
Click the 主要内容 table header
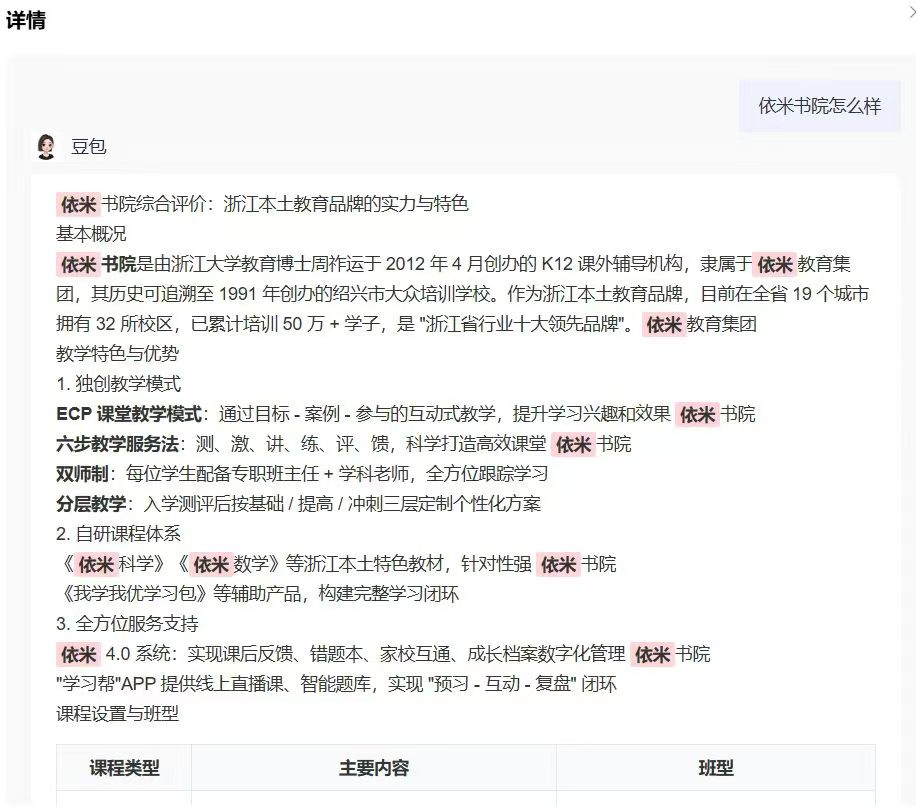[374, 767]
